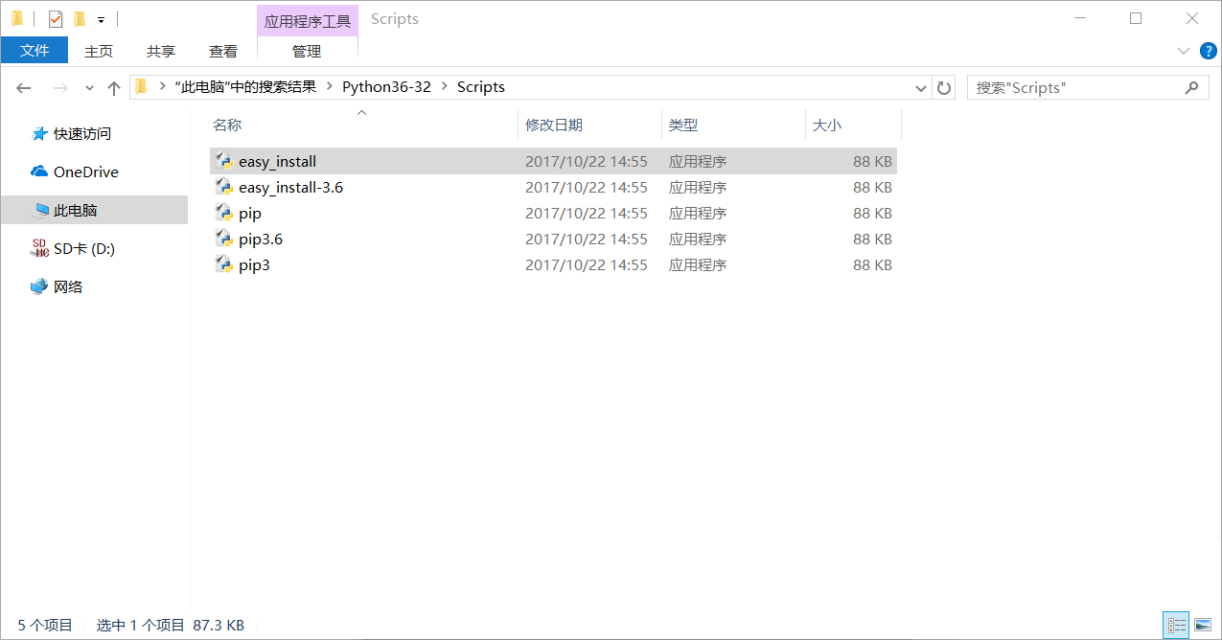Expand the address bar history dropdown
This screenshot has width=1222, height=640.
click(x=920, y=87)
